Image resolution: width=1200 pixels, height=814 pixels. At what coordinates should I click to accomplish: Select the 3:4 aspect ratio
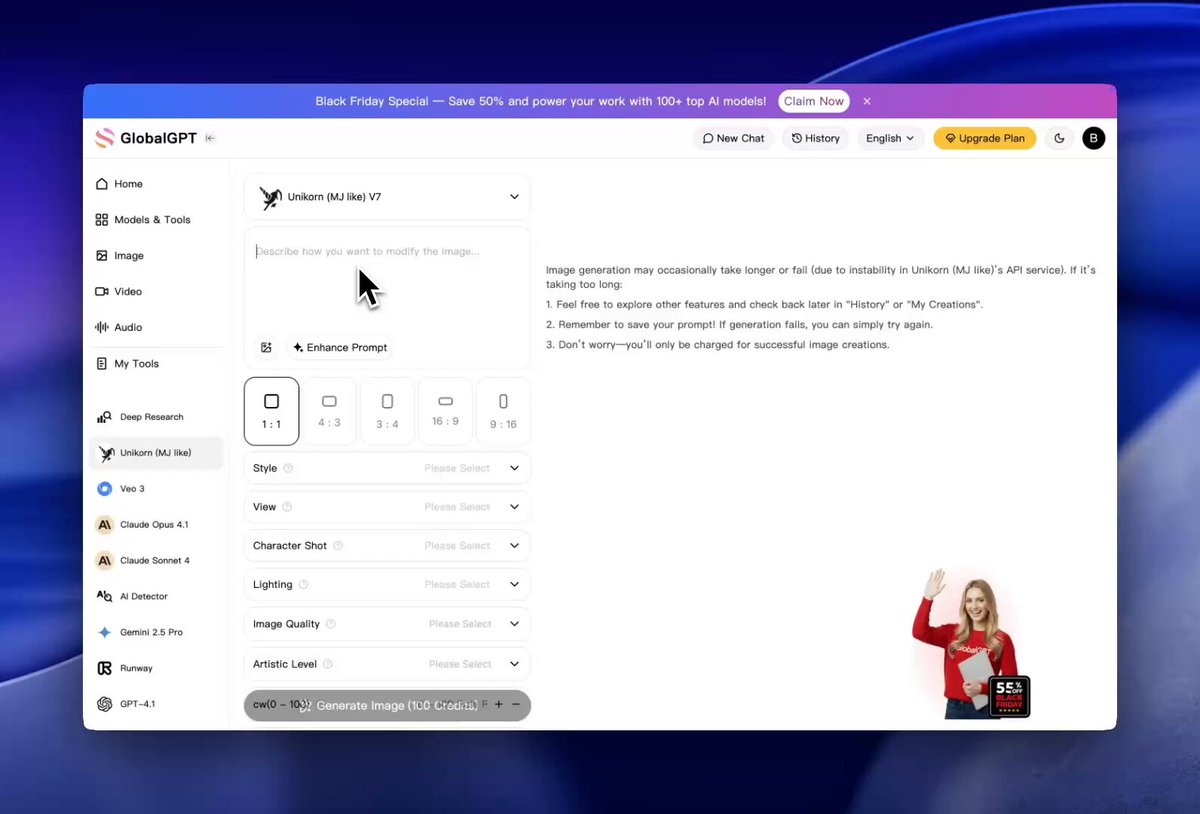click(387, 411)
